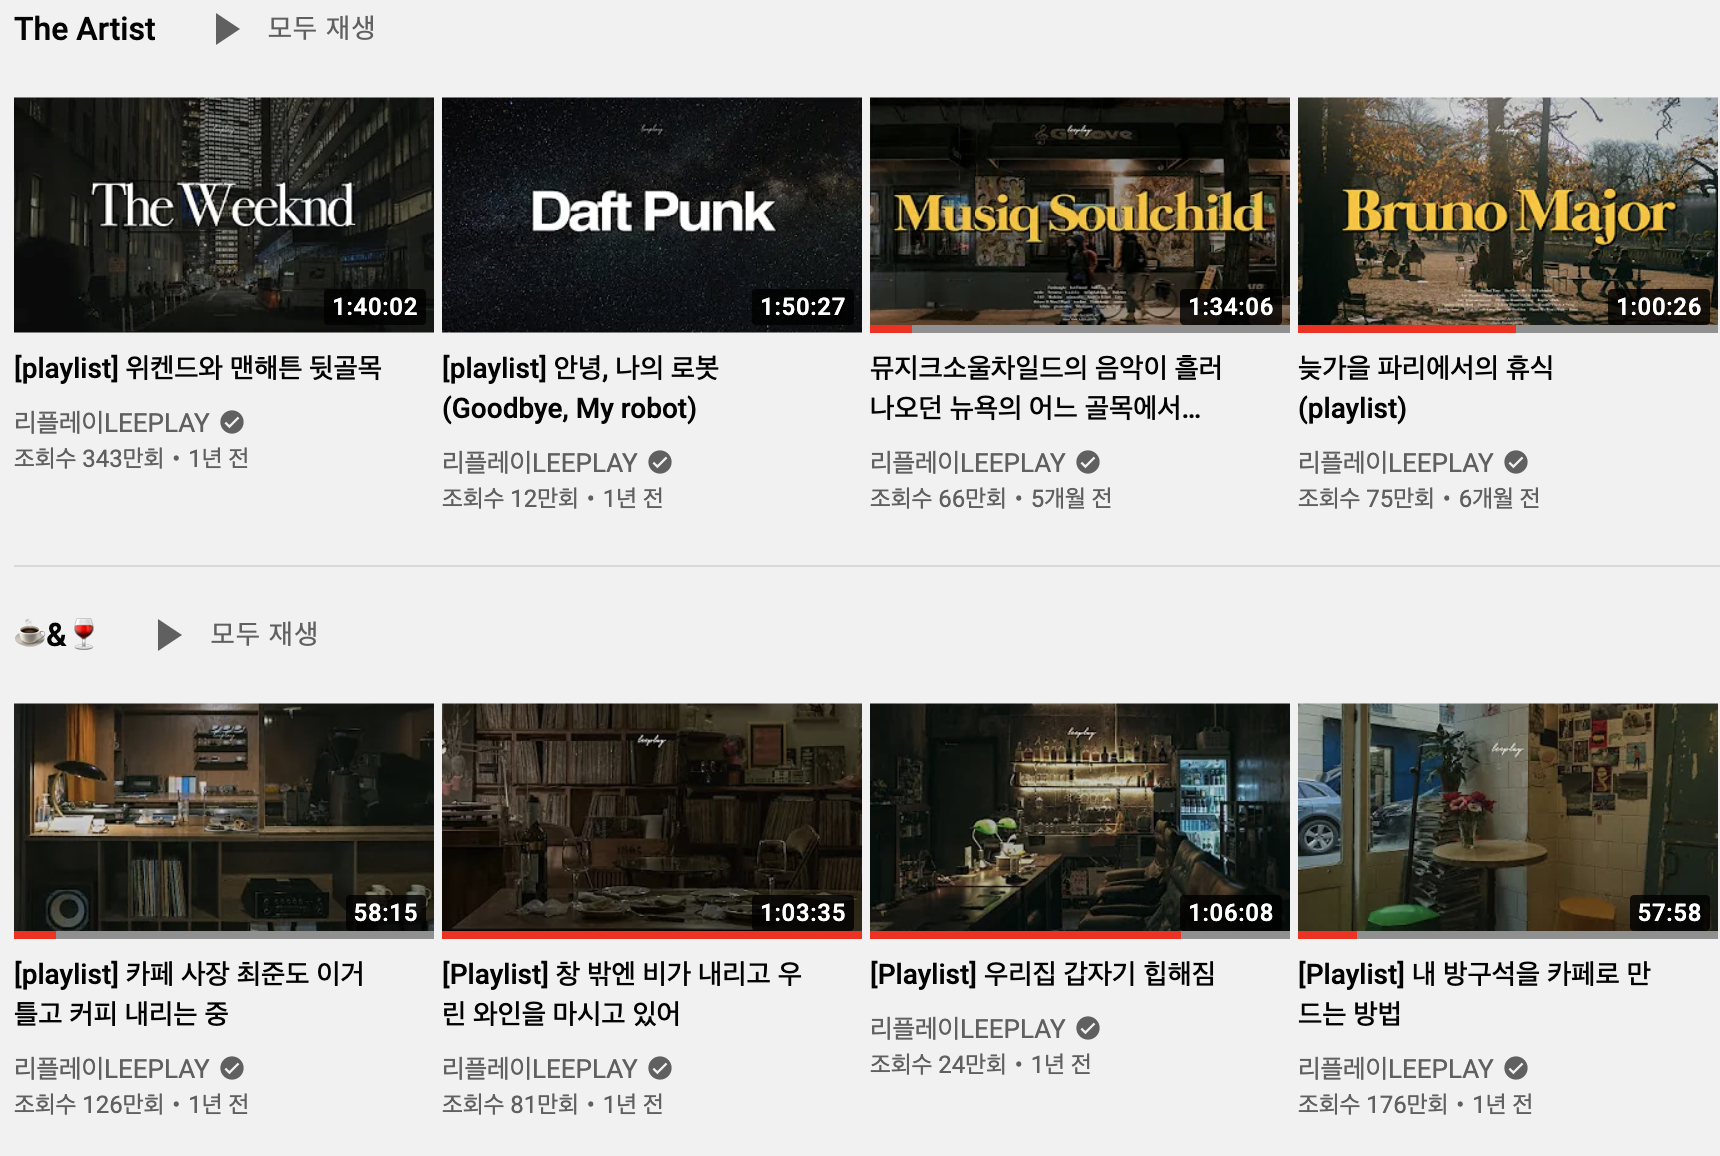Open the thumbnail of the 1:03:35 record shelf video
This screenshot has width=1720, height=1156.
coord(652,821)
